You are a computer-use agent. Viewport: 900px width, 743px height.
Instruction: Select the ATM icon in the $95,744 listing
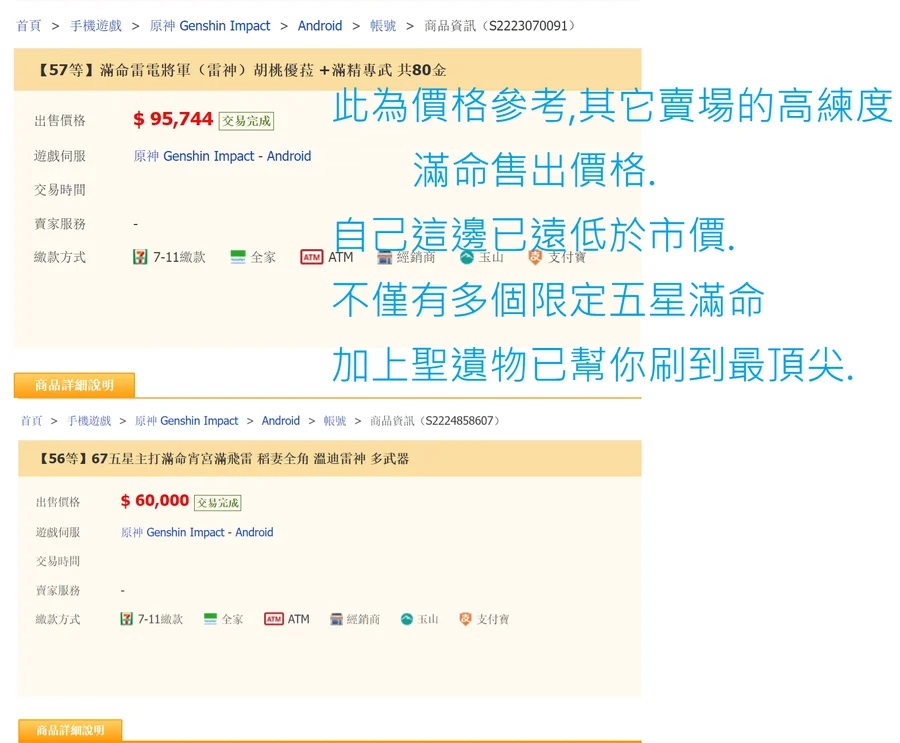311,257
